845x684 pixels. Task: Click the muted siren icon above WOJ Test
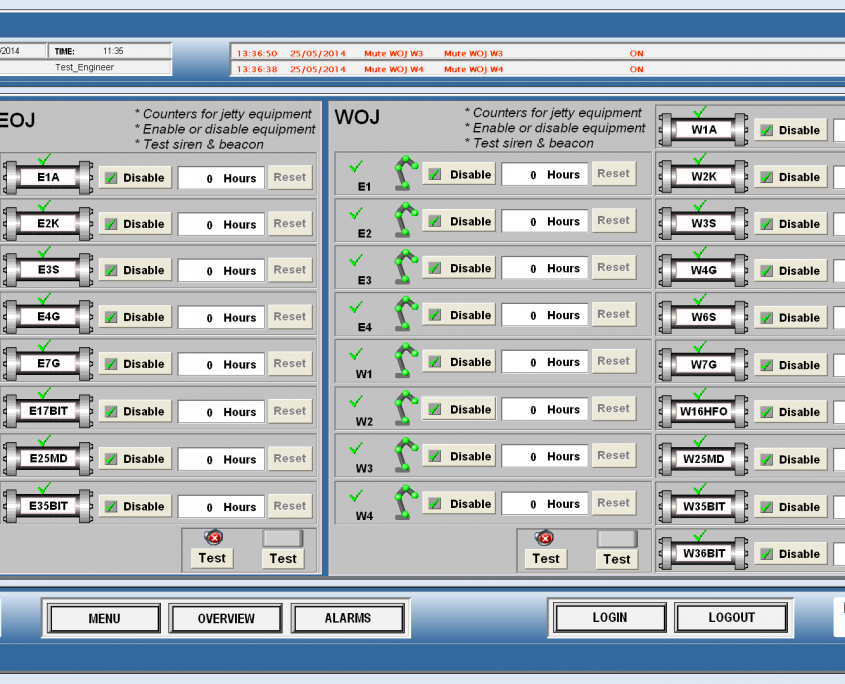[x=544, y=537]
